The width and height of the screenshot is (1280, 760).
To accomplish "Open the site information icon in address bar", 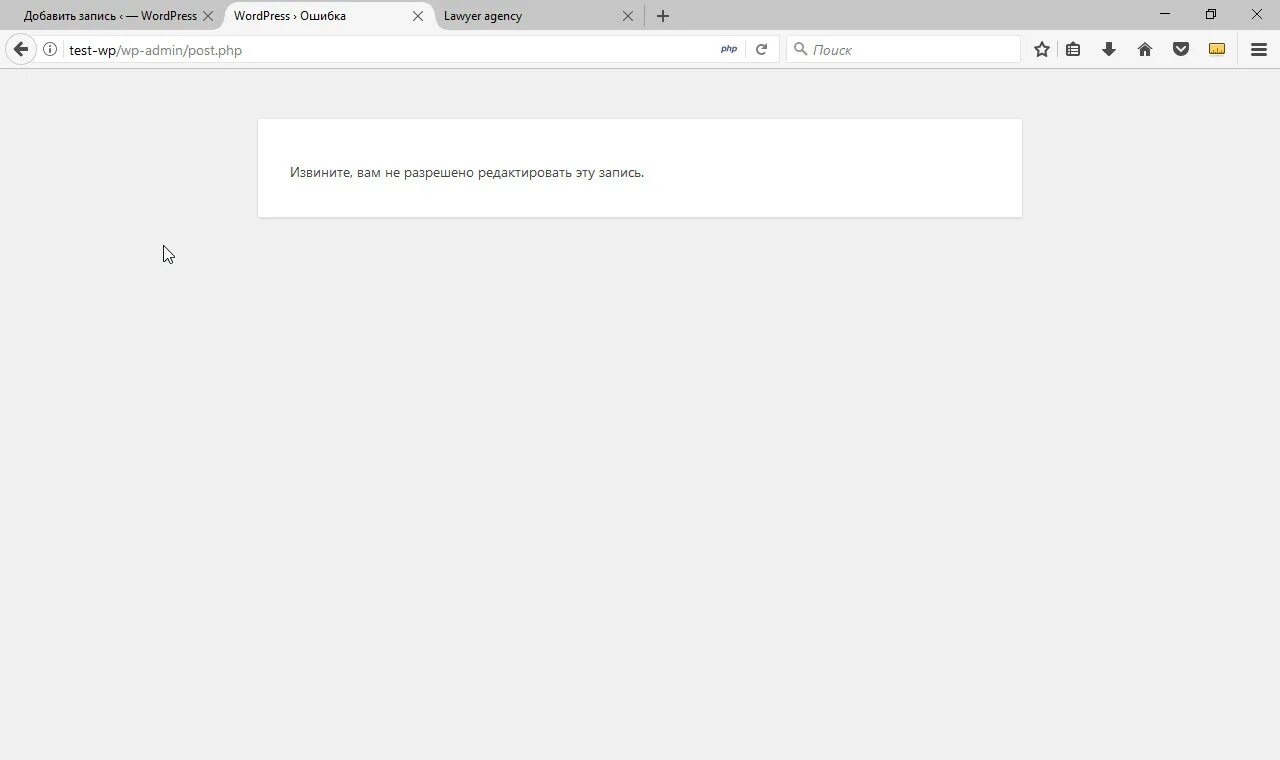I will click(50, 49).
